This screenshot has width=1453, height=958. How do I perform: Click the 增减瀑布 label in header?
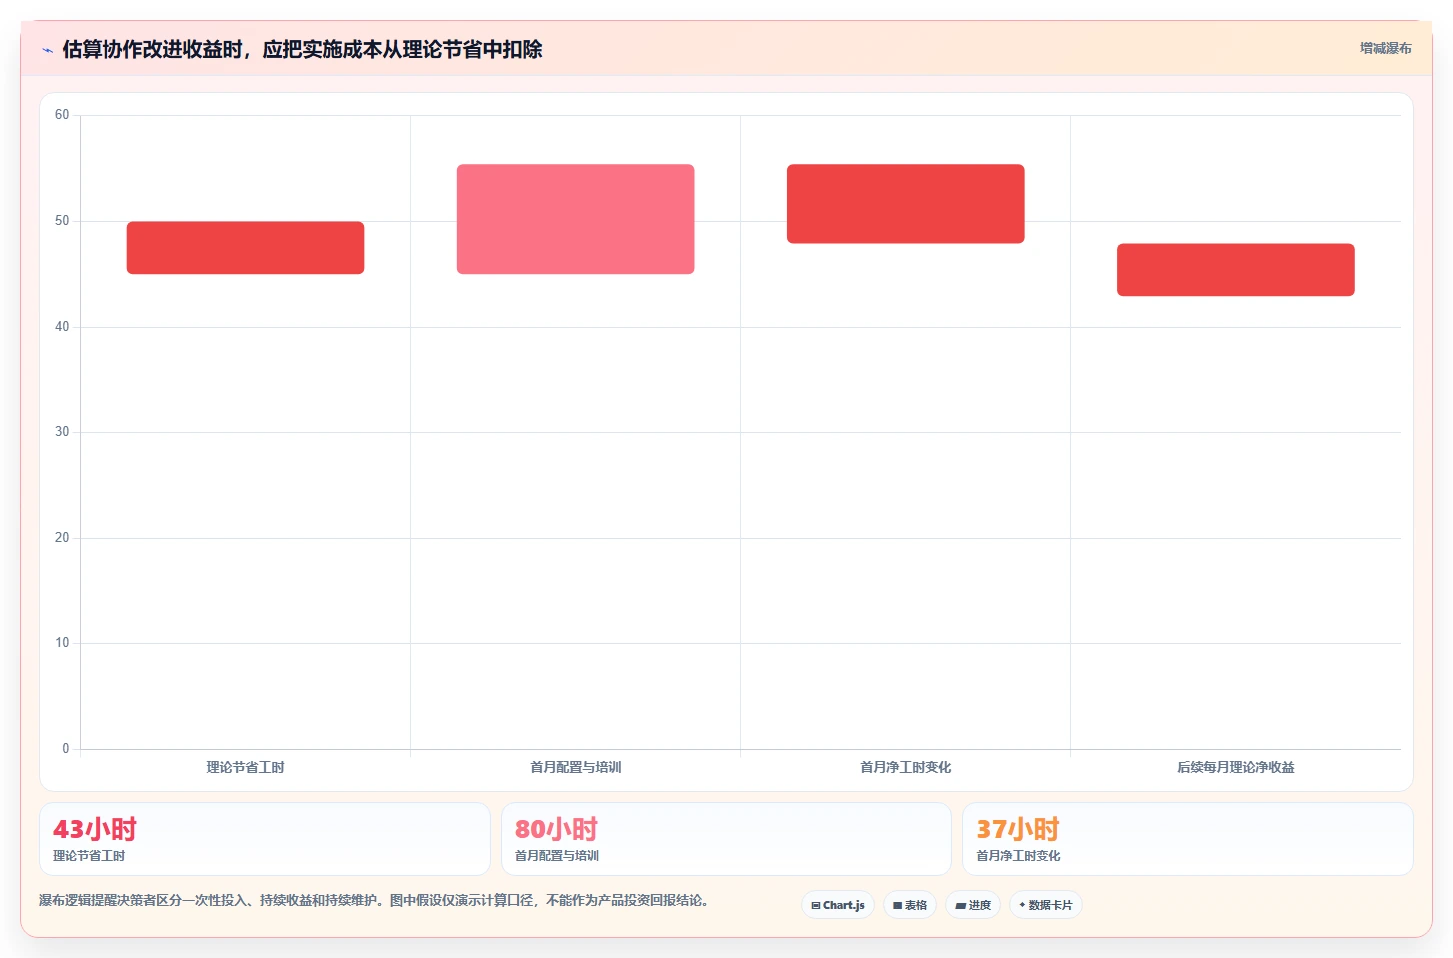[1385, 48]
